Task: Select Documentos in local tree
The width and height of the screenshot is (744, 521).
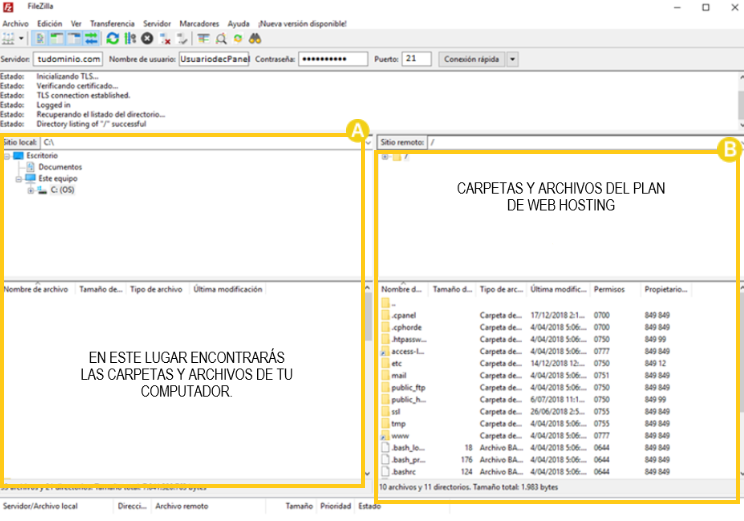Action: [x=60, y=167]
